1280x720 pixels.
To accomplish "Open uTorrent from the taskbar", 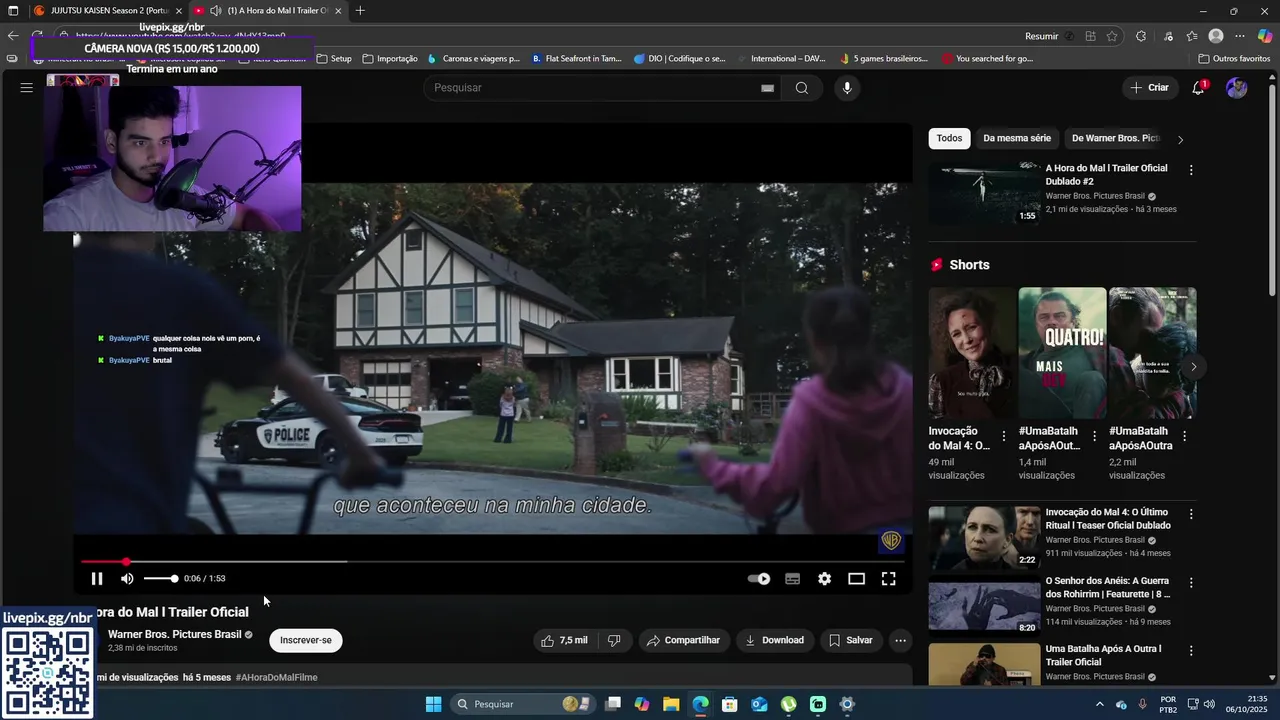I will (x=789, y=704).
